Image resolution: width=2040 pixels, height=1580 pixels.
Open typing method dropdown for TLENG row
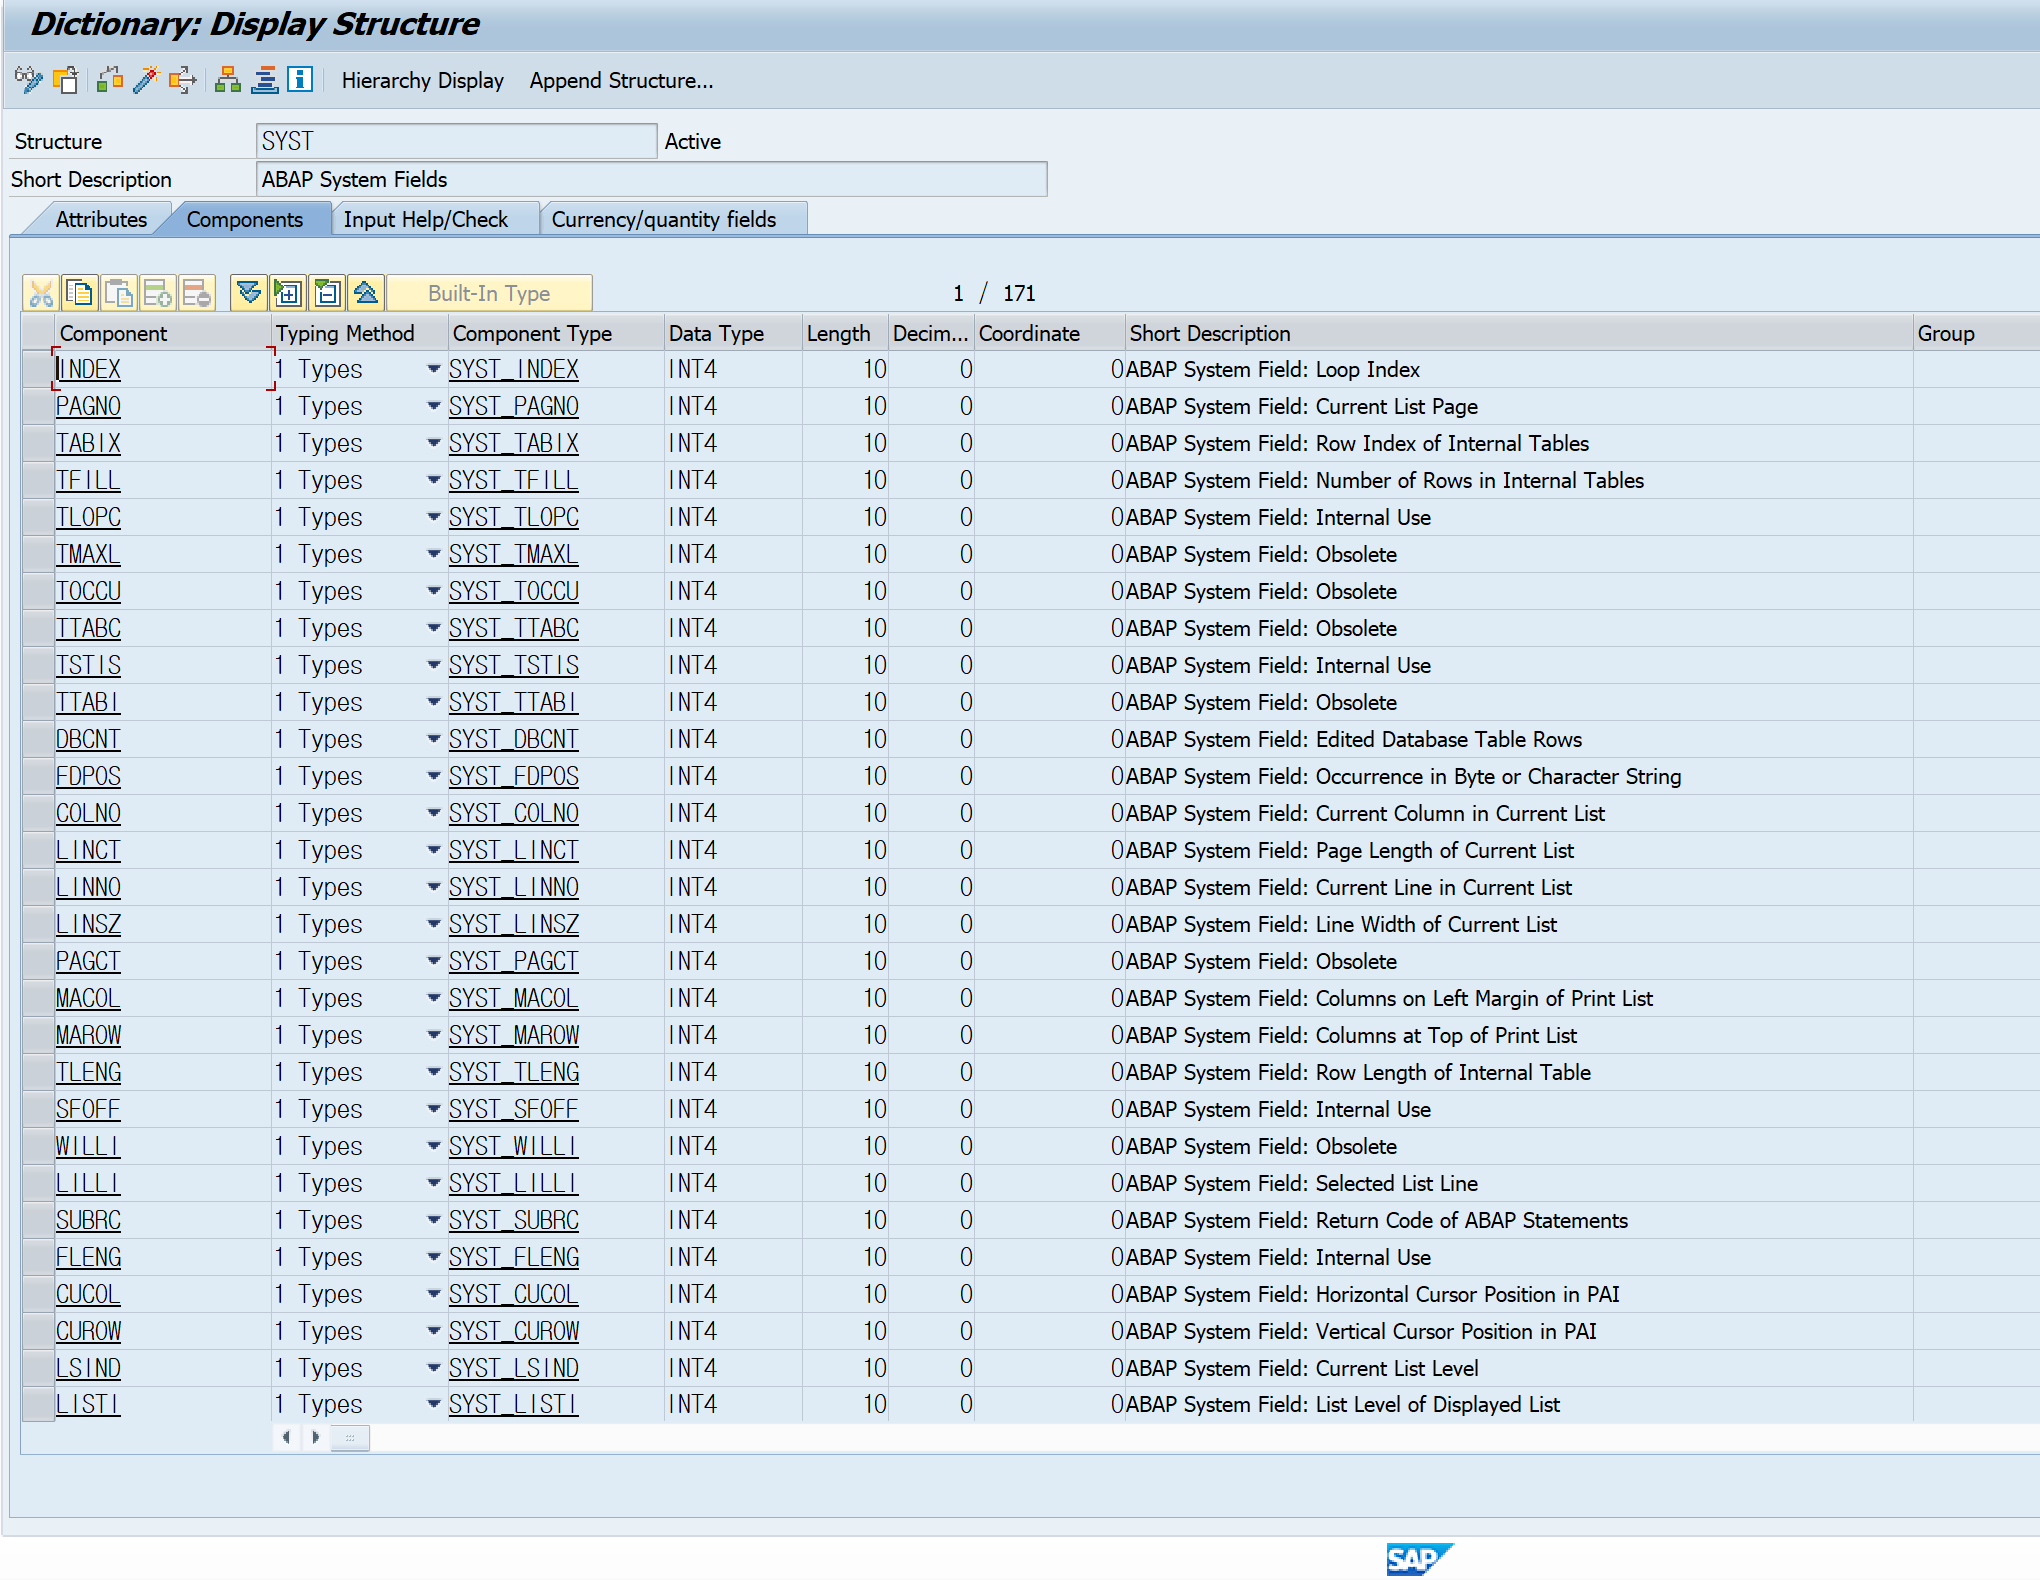click(x=433, y=1072)
